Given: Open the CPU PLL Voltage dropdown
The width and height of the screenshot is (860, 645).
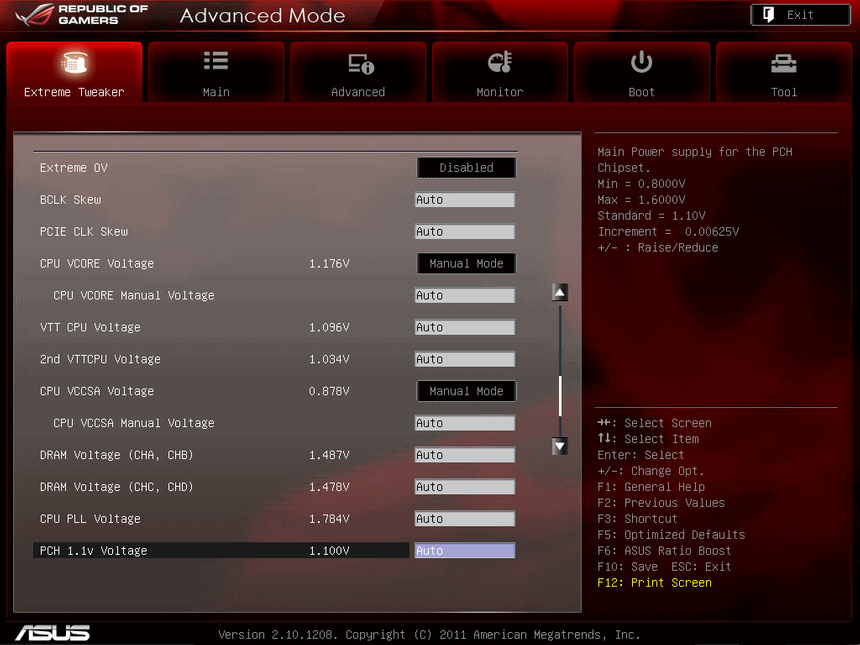Looking at the screenshot, I should (x=466, y=518).
